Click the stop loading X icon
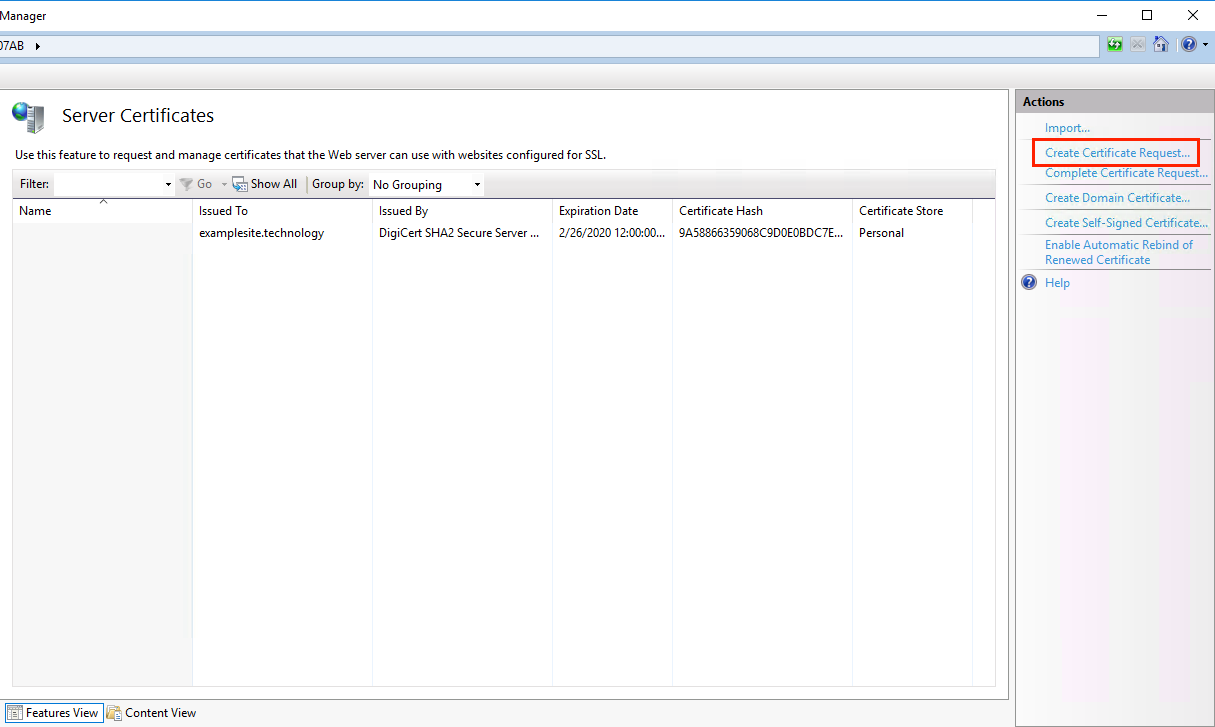 click(1138, 45)
